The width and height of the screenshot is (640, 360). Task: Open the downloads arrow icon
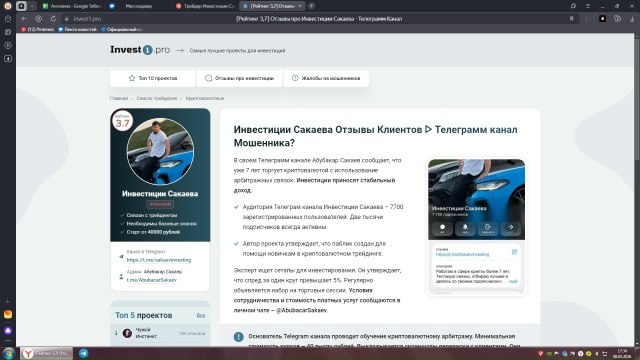coord(632,19)
